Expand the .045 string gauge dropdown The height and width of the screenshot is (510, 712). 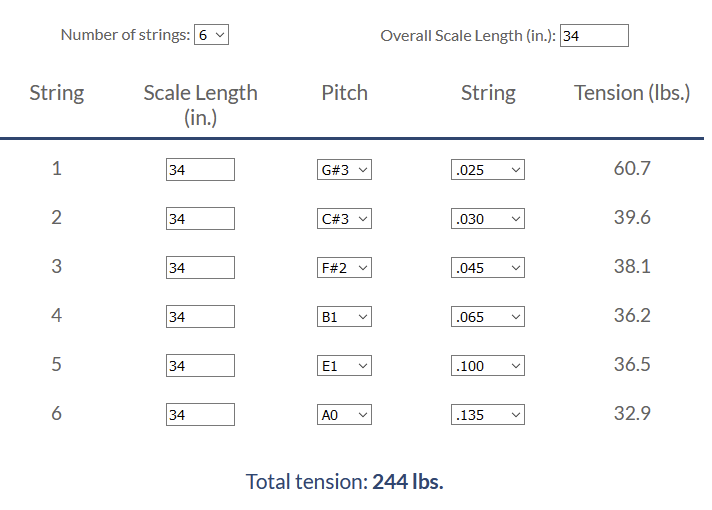click(x=488, y=268)
